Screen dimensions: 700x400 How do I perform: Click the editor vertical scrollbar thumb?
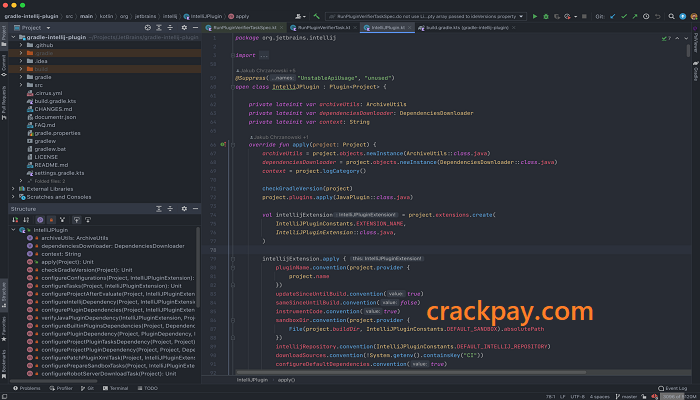tap(688, 50)
